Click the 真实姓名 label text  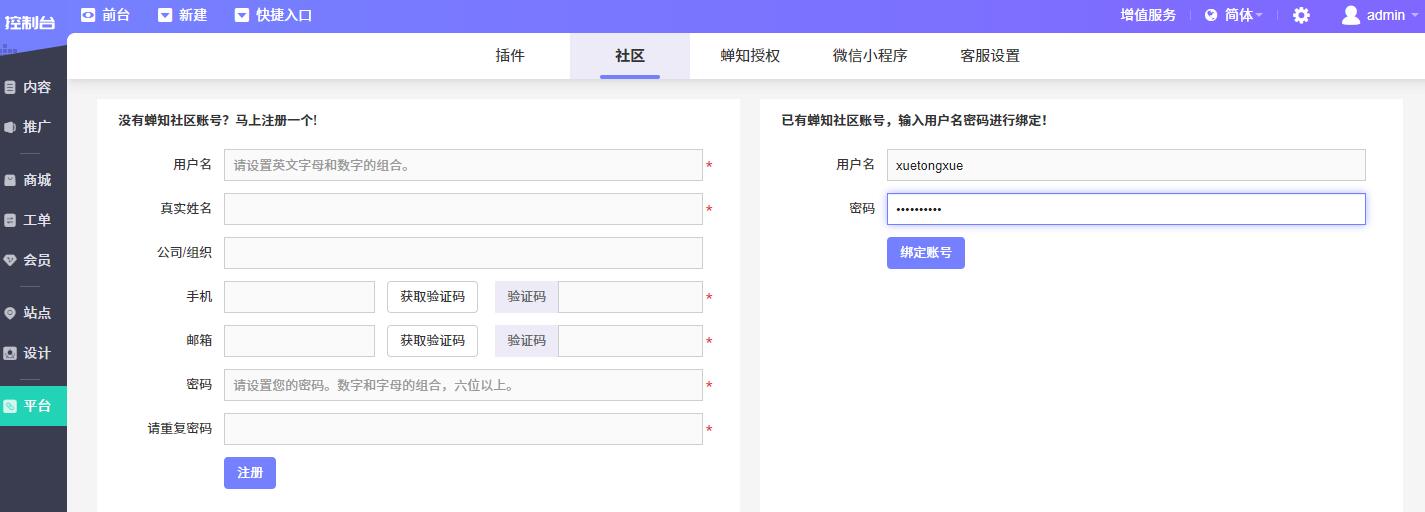coord(186,209)
